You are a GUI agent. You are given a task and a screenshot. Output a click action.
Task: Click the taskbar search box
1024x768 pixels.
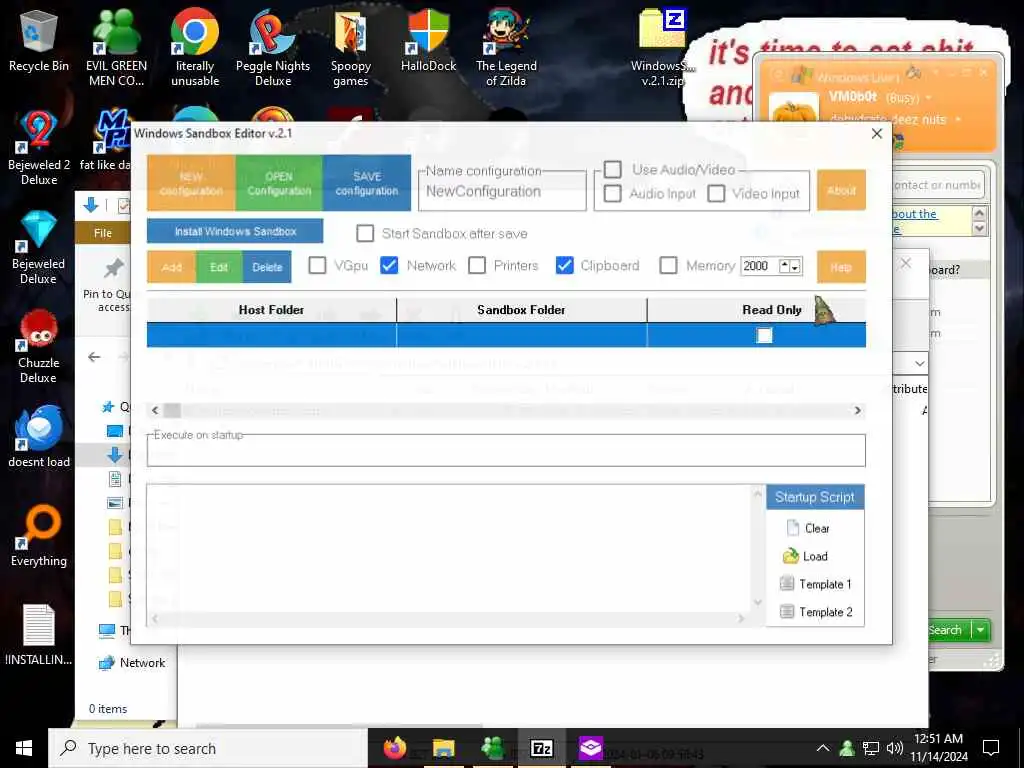click(x=208, y=748)
